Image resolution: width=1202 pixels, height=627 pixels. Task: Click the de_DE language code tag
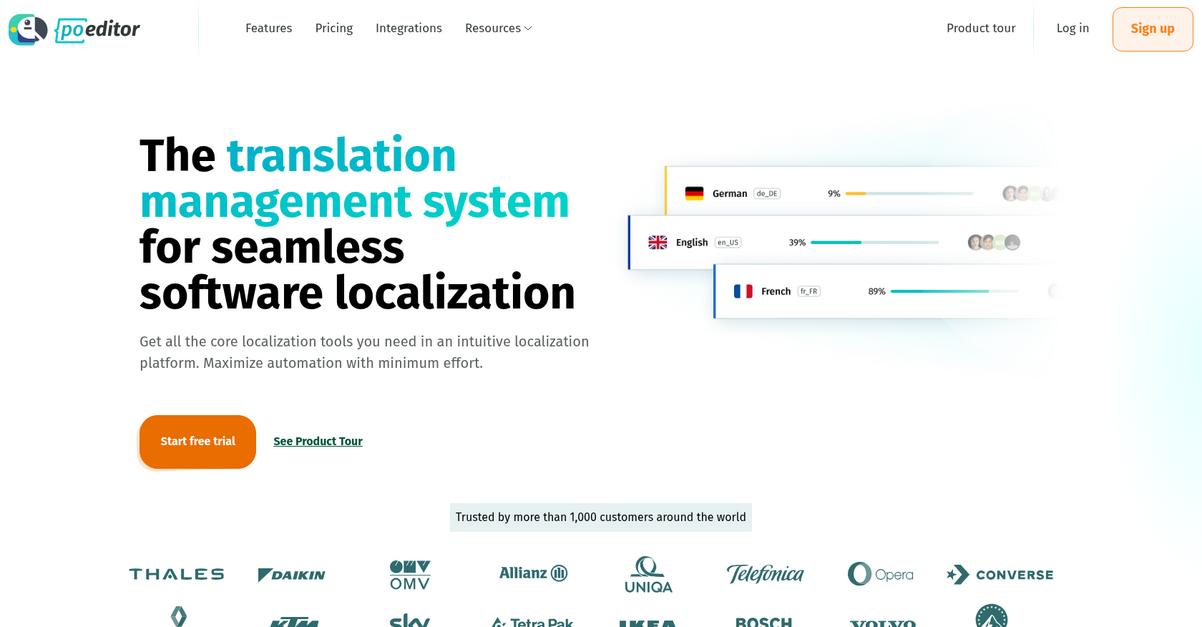(767, 194)
